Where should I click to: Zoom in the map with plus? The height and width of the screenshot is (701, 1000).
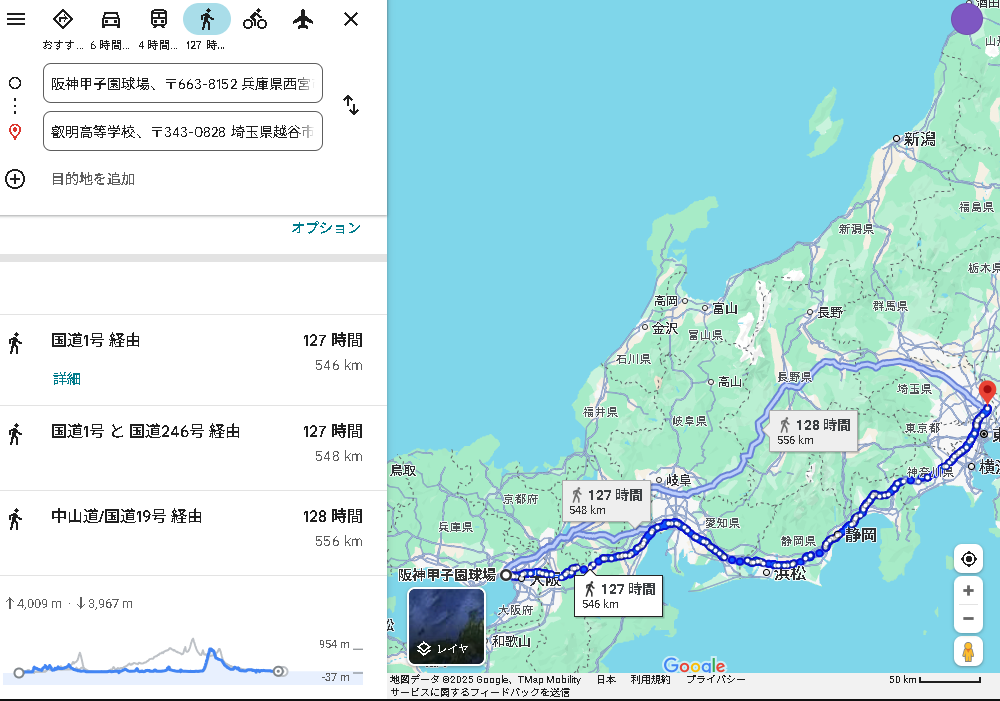968,591
